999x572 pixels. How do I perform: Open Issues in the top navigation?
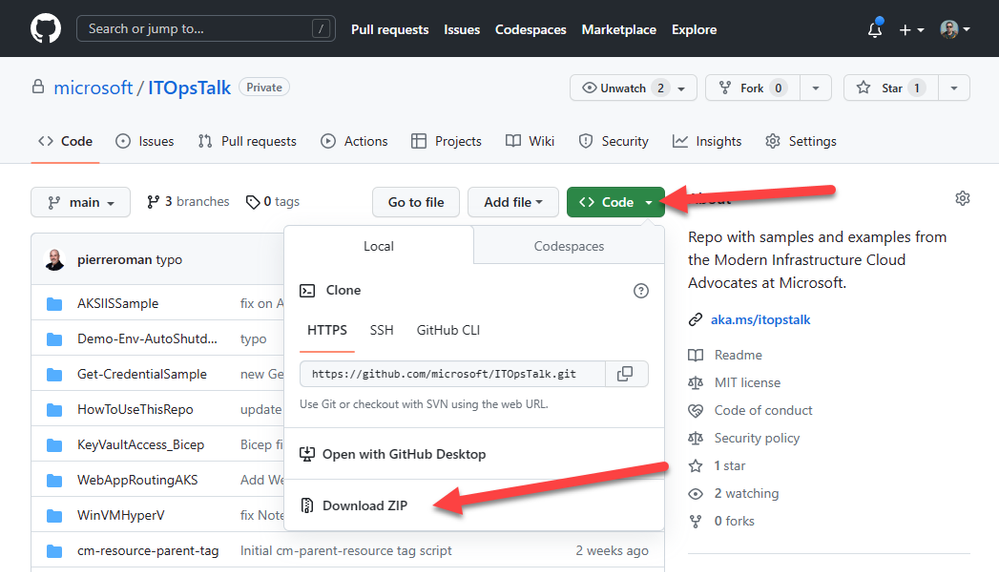click(x=462, y=29)
